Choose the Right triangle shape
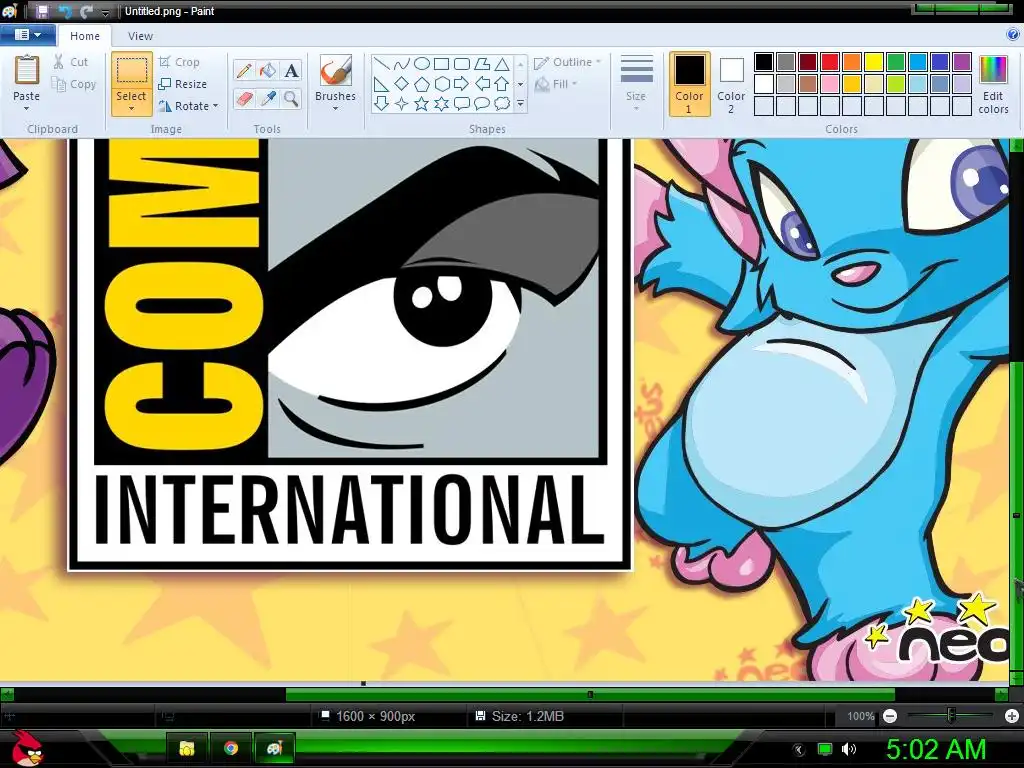Viewport: 1024px width, 768px height. [x=382, y=84]
